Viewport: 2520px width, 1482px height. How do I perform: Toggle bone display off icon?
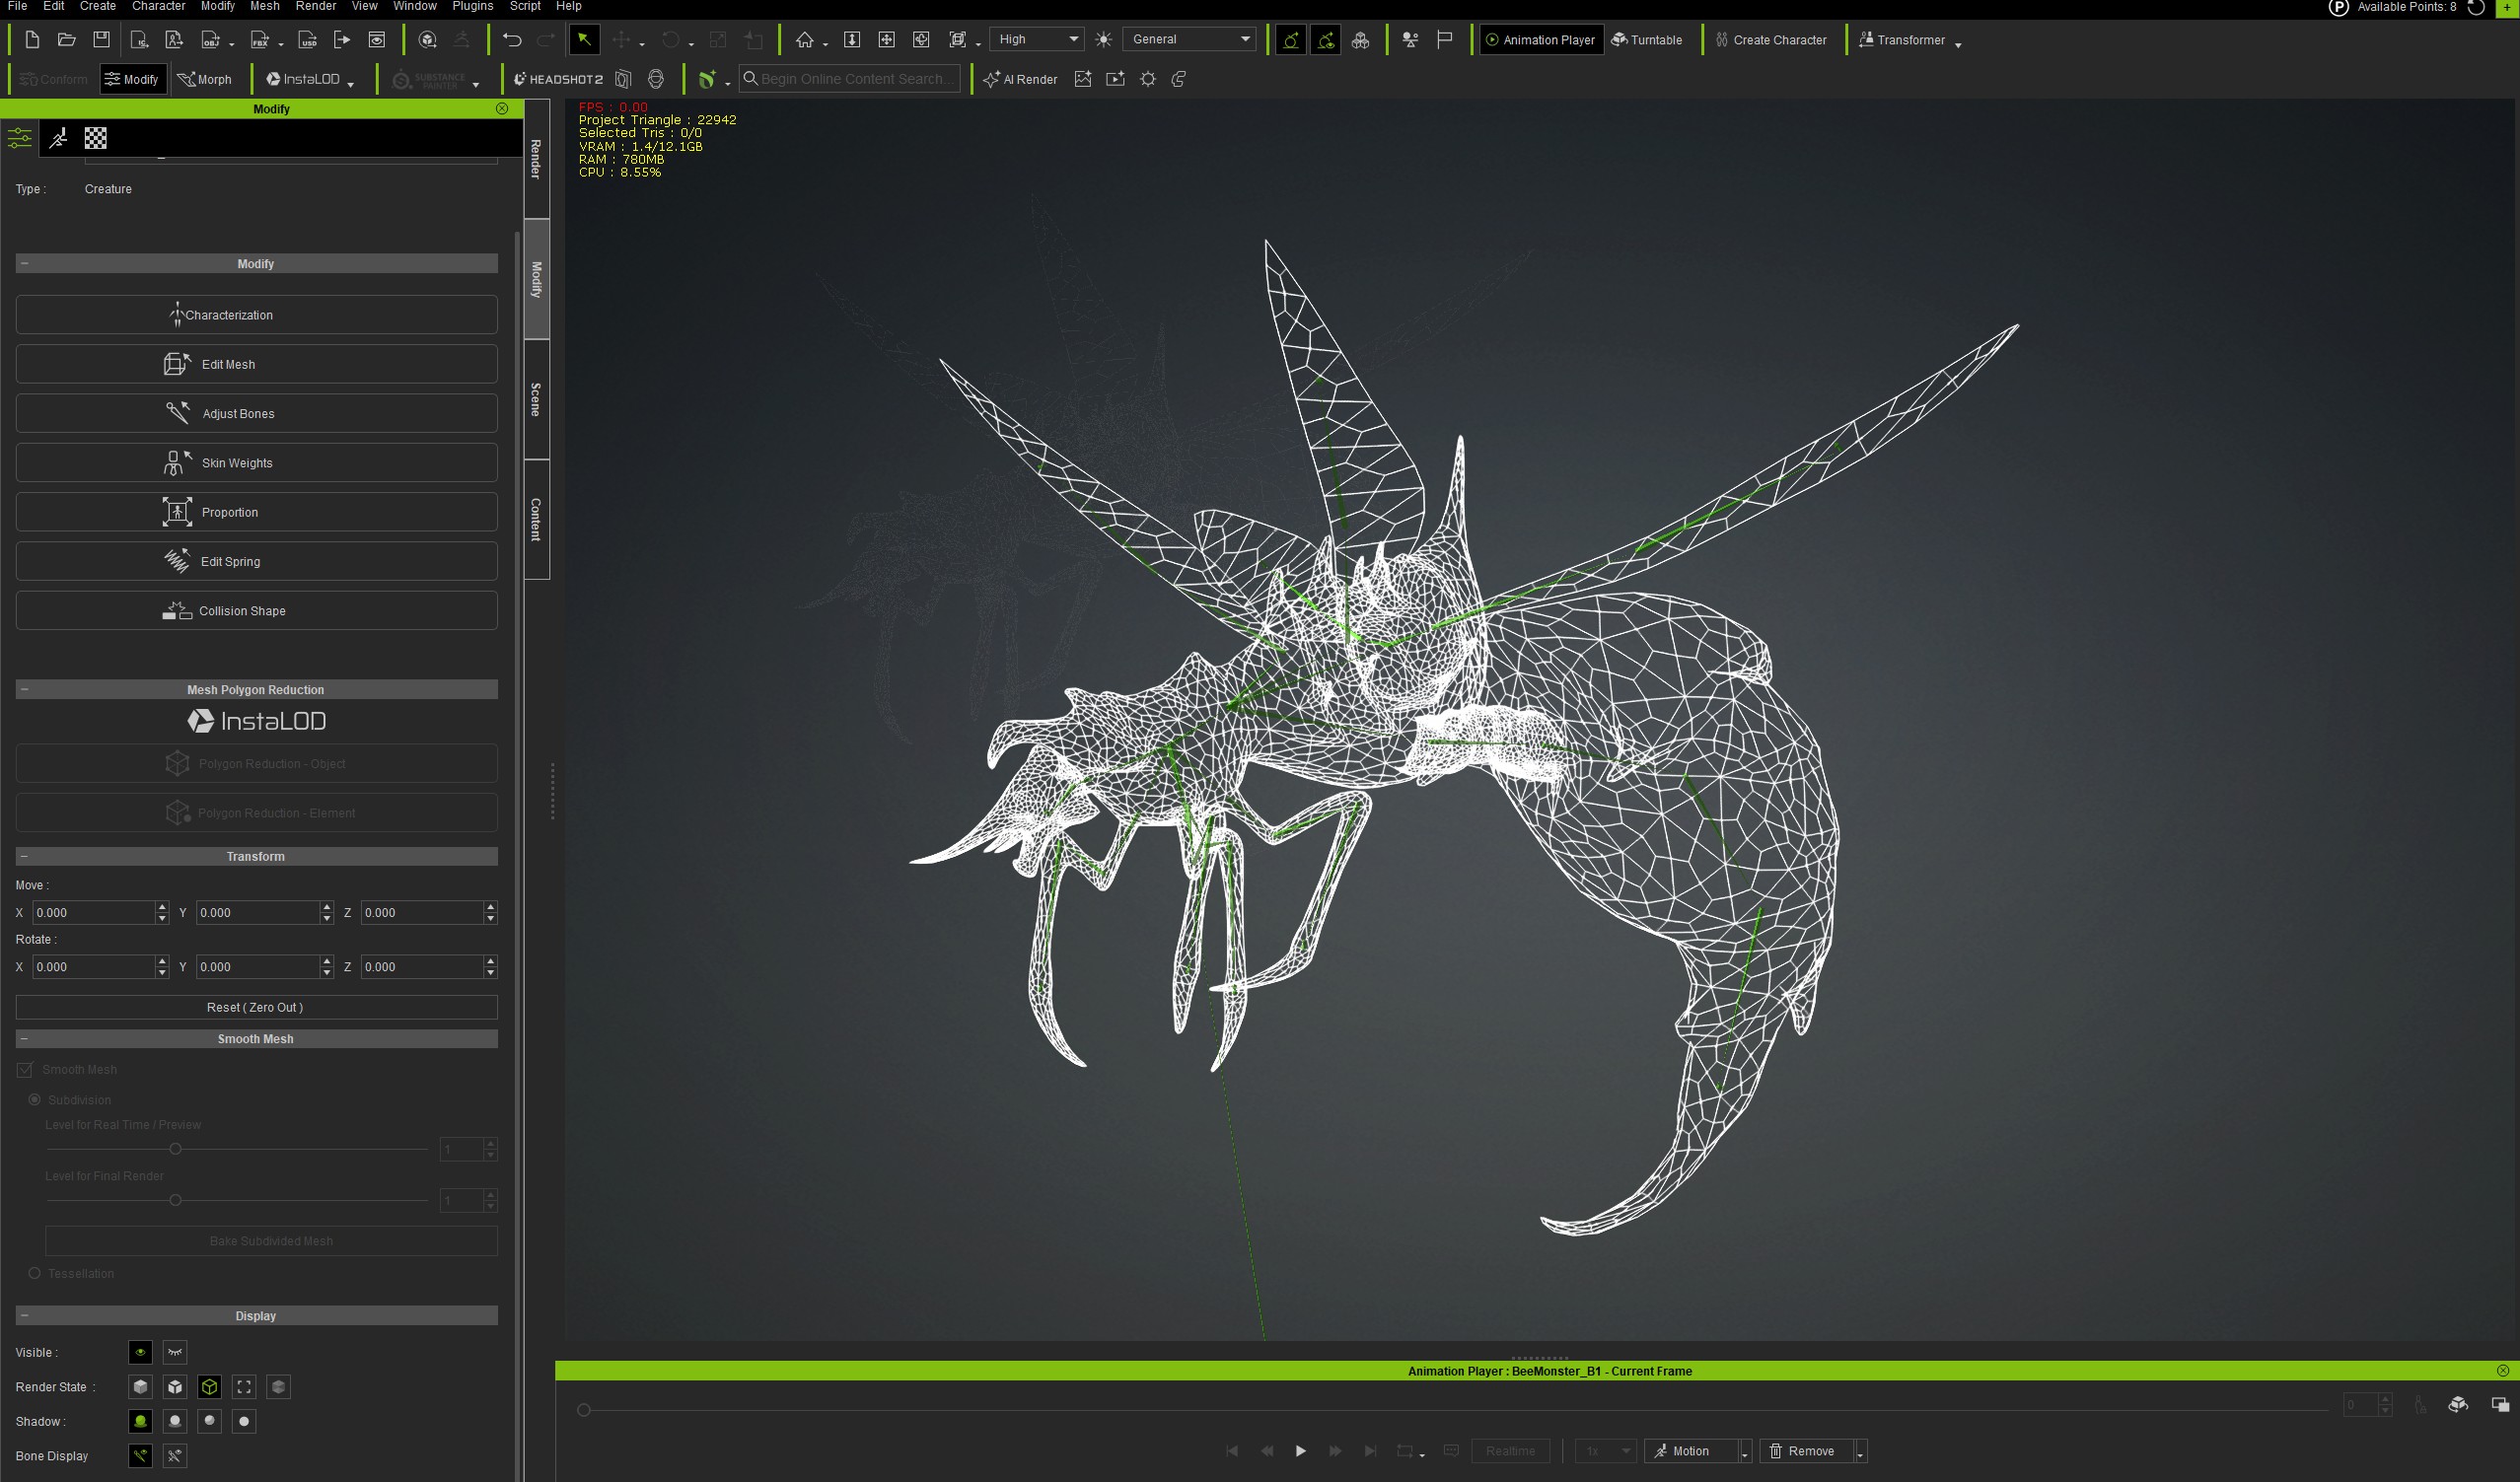(175, 1456)
